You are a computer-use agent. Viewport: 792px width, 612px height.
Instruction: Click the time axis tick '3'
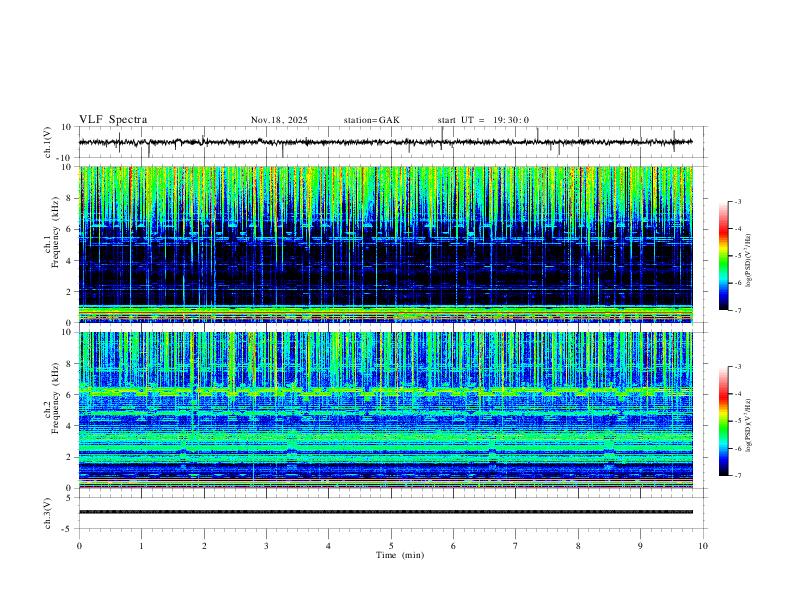tap(266, 546)
